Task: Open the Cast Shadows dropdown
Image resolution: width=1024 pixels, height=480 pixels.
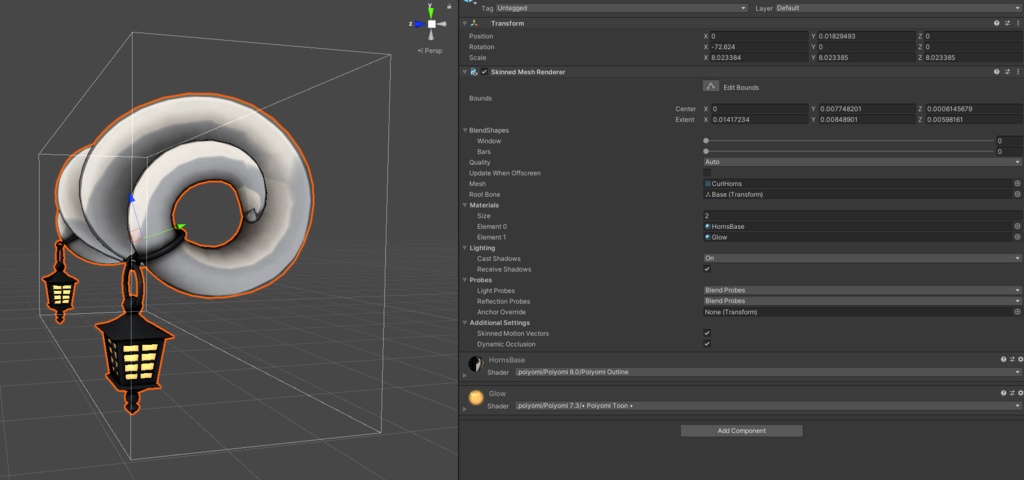Action: (862, 259)
